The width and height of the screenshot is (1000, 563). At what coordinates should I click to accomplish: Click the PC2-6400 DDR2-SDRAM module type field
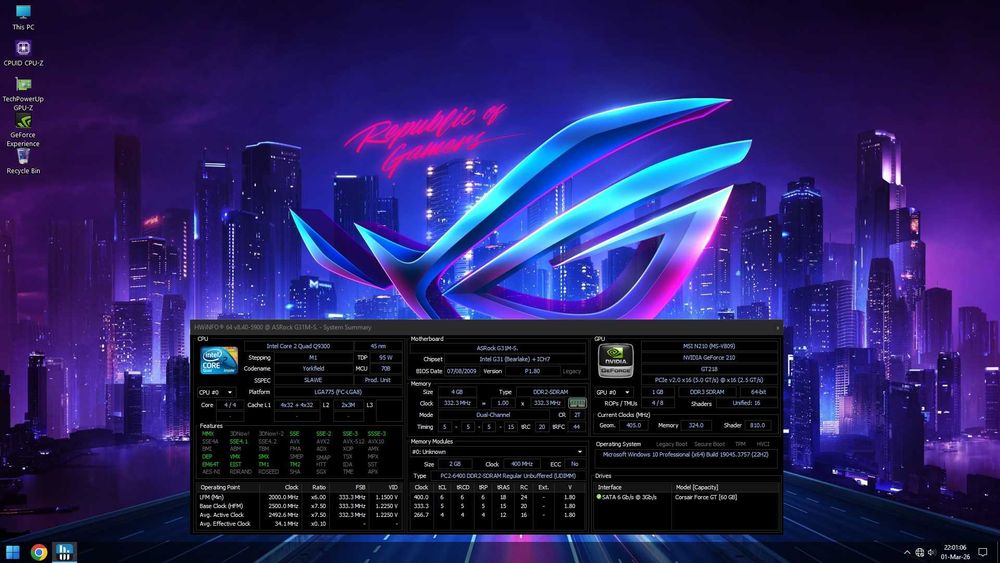508,476
